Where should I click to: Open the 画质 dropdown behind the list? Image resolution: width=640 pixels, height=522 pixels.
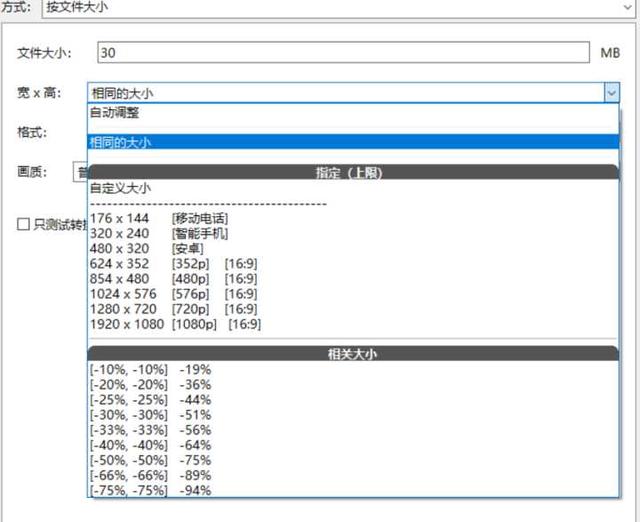(80, 172)
